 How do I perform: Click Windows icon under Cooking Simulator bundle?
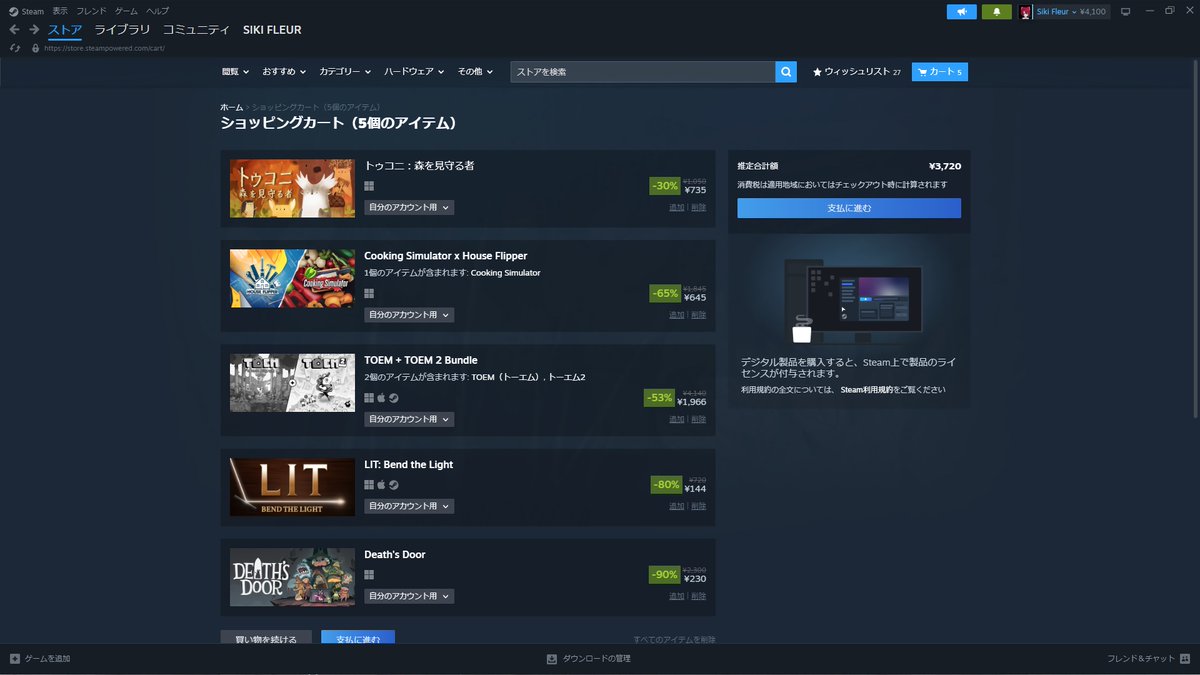point(369,293)
